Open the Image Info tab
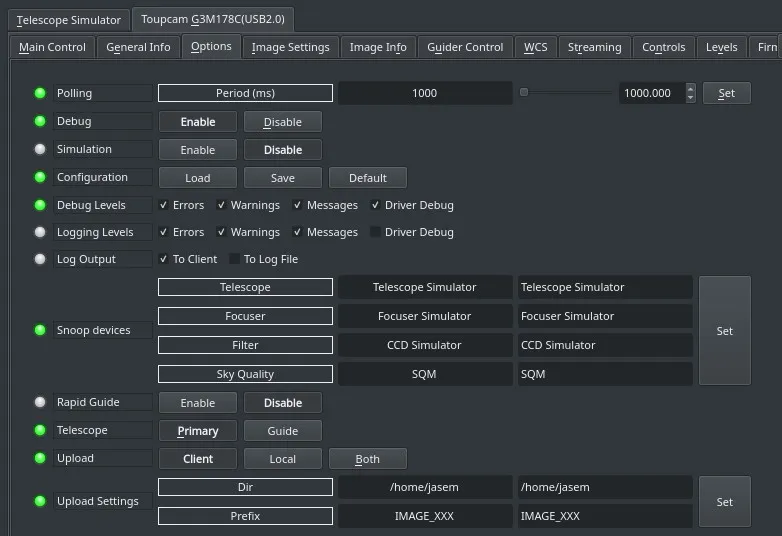This screenshot has height=536, width=782. click(378, 47)
